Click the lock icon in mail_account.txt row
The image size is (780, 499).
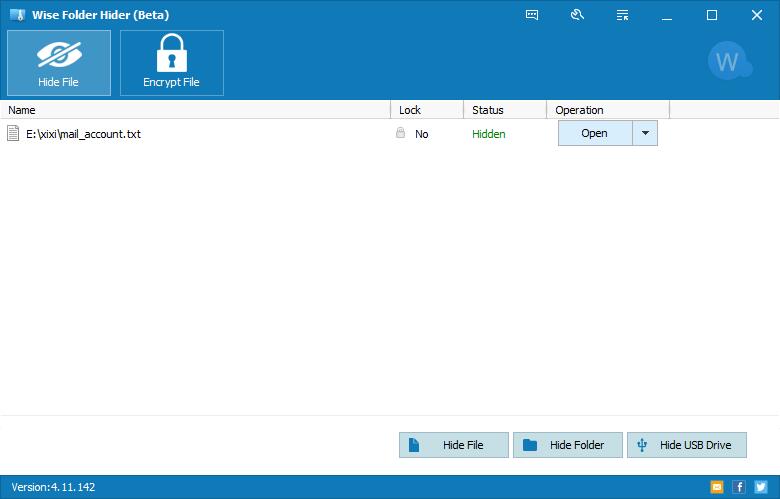coord(400,132)
